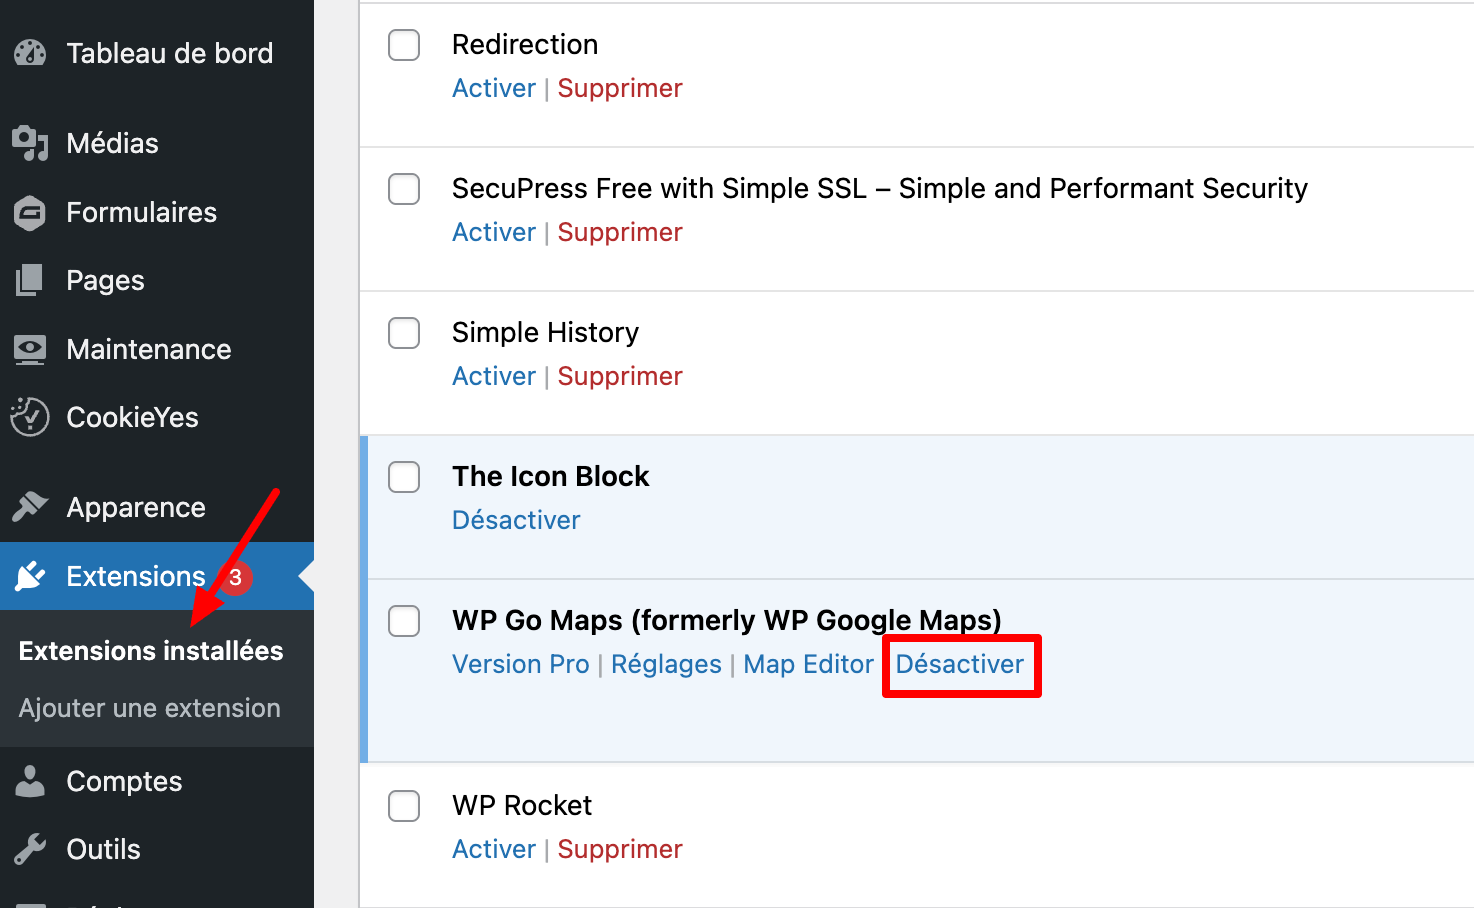
Task: Select the Outils wrench icon
Action: point(30,849)
